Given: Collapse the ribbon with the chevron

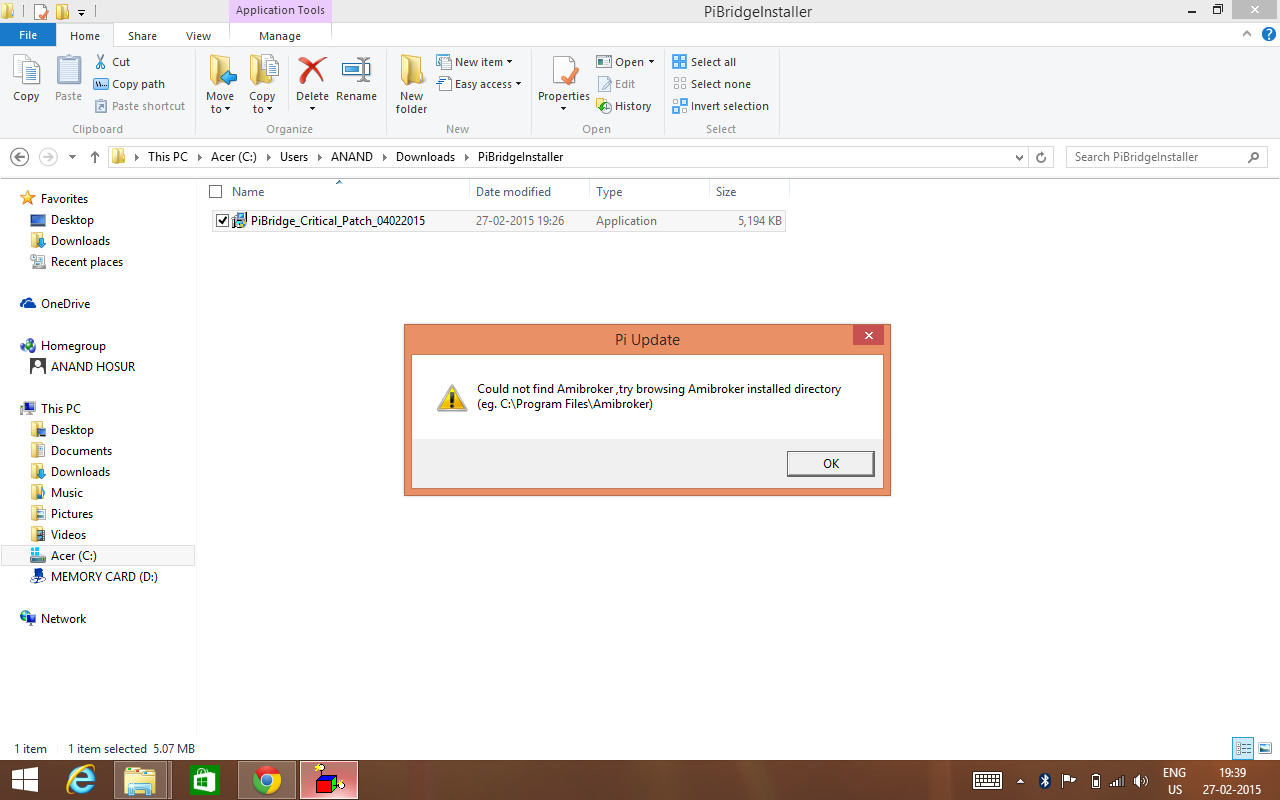Looking at the screenshot, I should 1246,34.
